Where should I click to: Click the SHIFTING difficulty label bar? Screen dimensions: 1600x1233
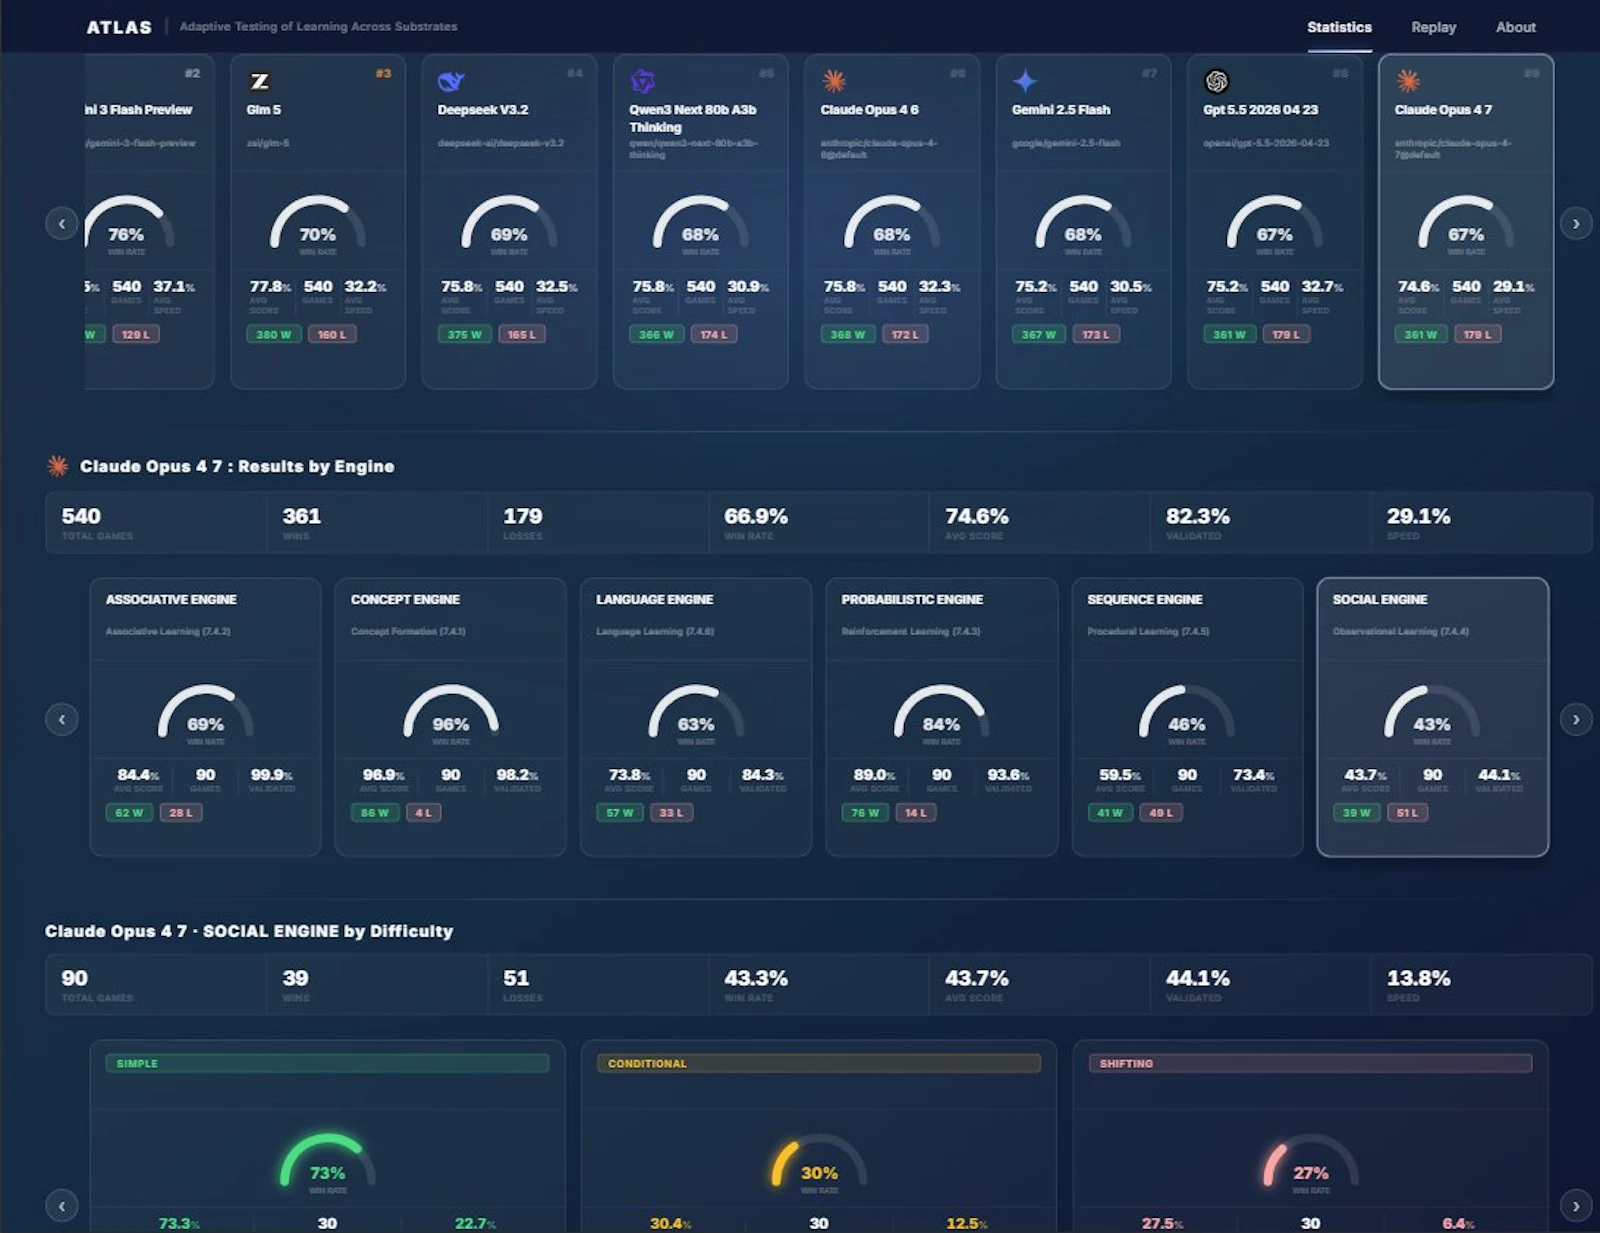tap(1310, 1063)
